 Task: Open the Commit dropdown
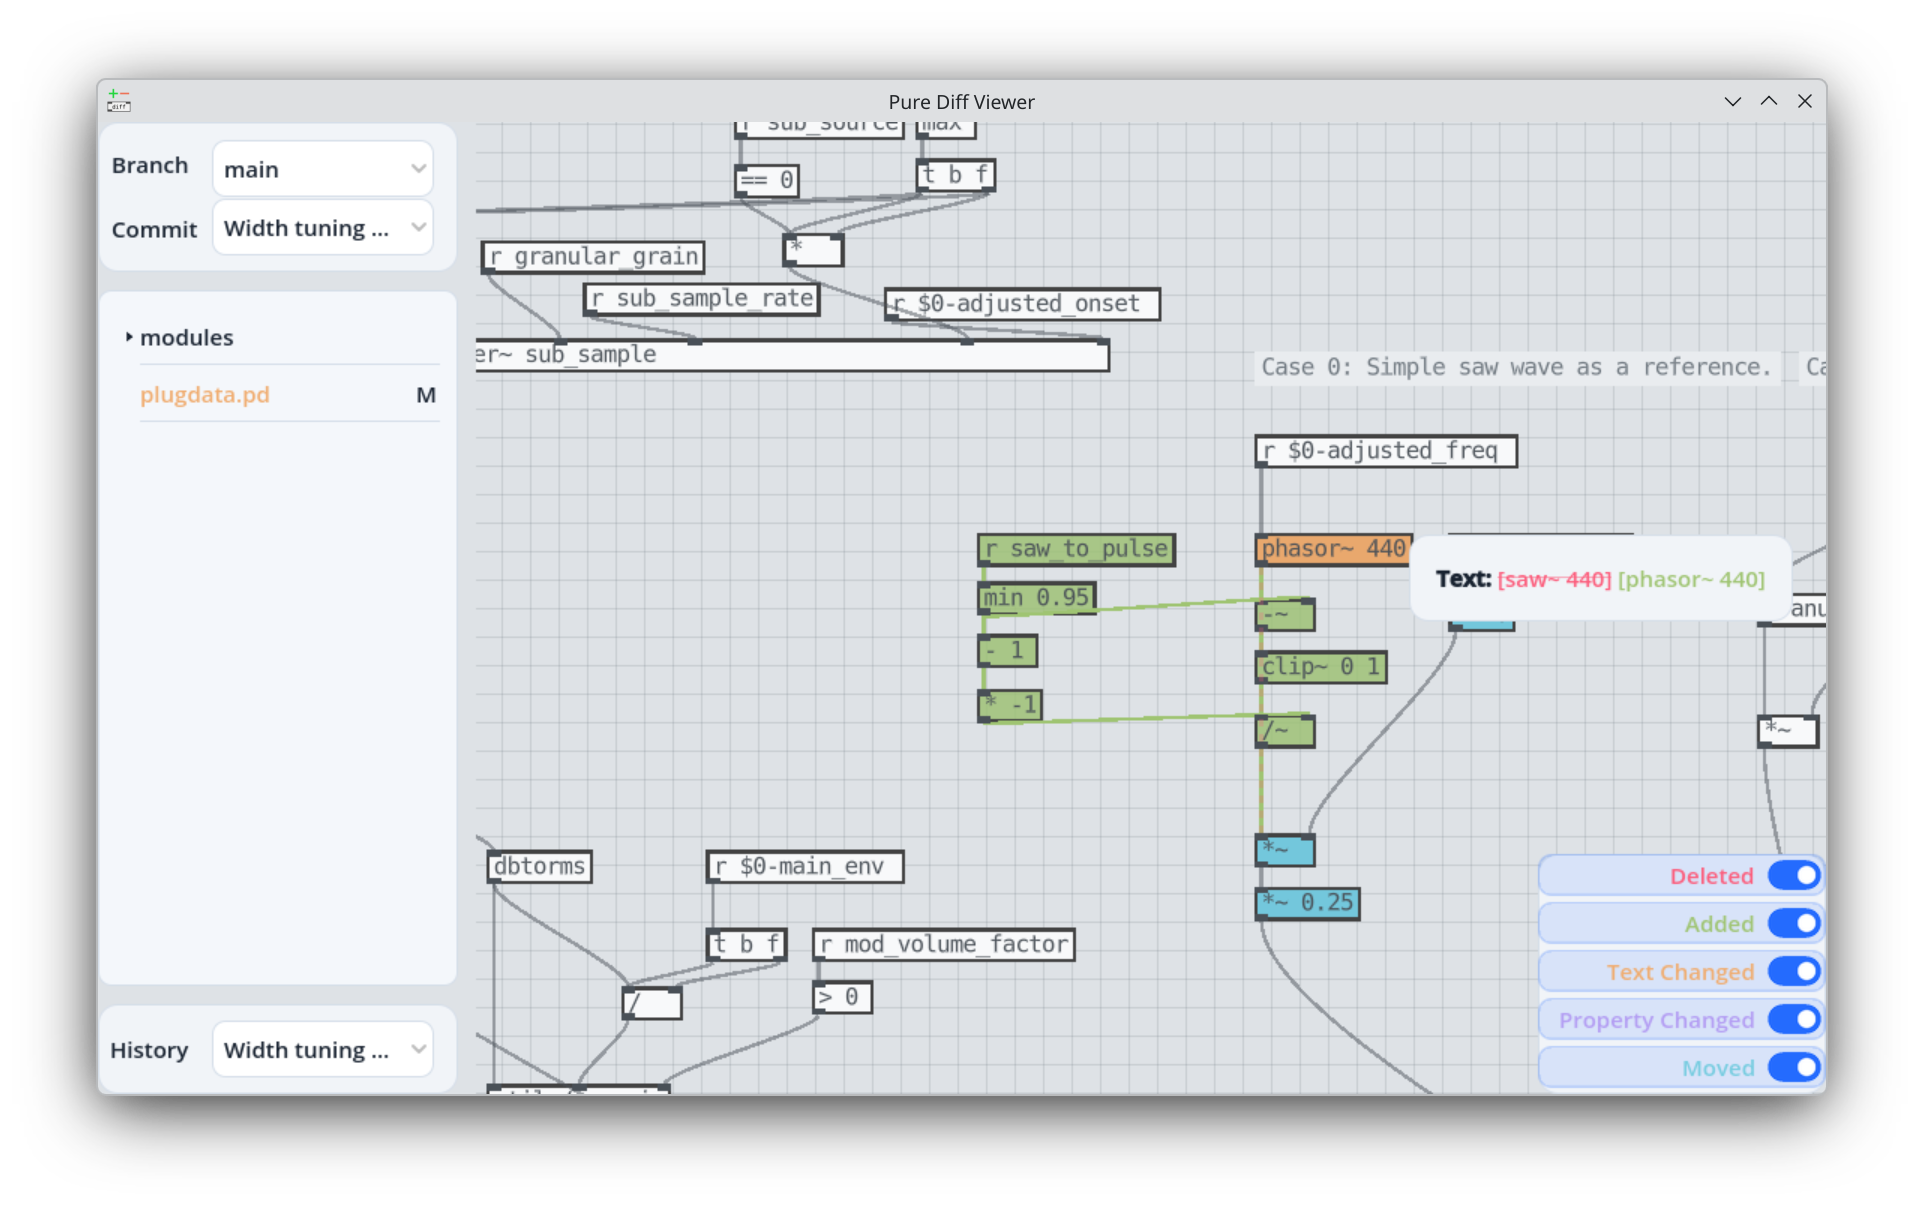click(322, 228)
